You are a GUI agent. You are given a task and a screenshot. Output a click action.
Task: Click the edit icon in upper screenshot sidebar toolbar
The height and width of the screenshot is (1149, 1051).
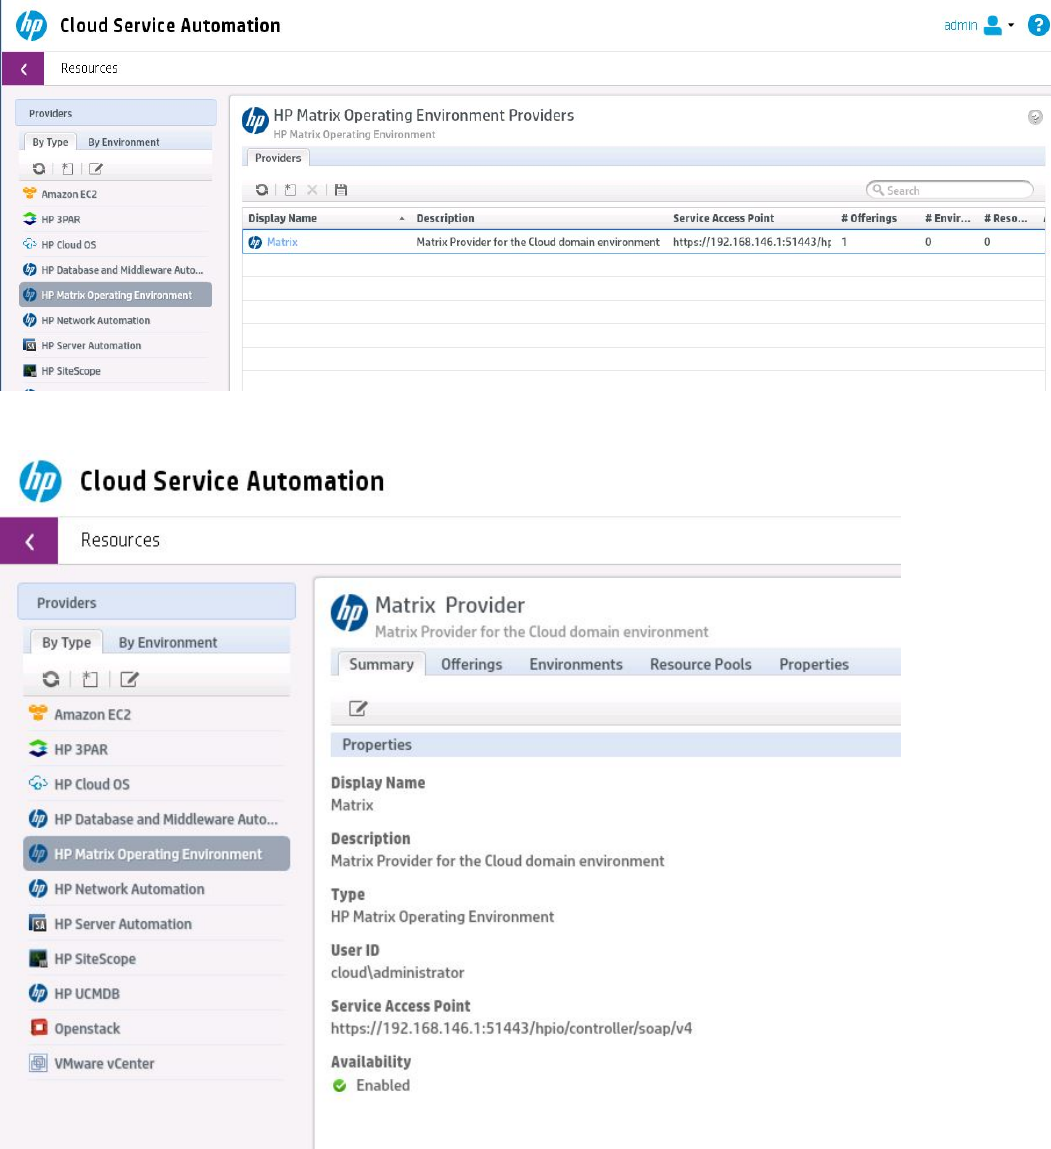coord(96,169)
